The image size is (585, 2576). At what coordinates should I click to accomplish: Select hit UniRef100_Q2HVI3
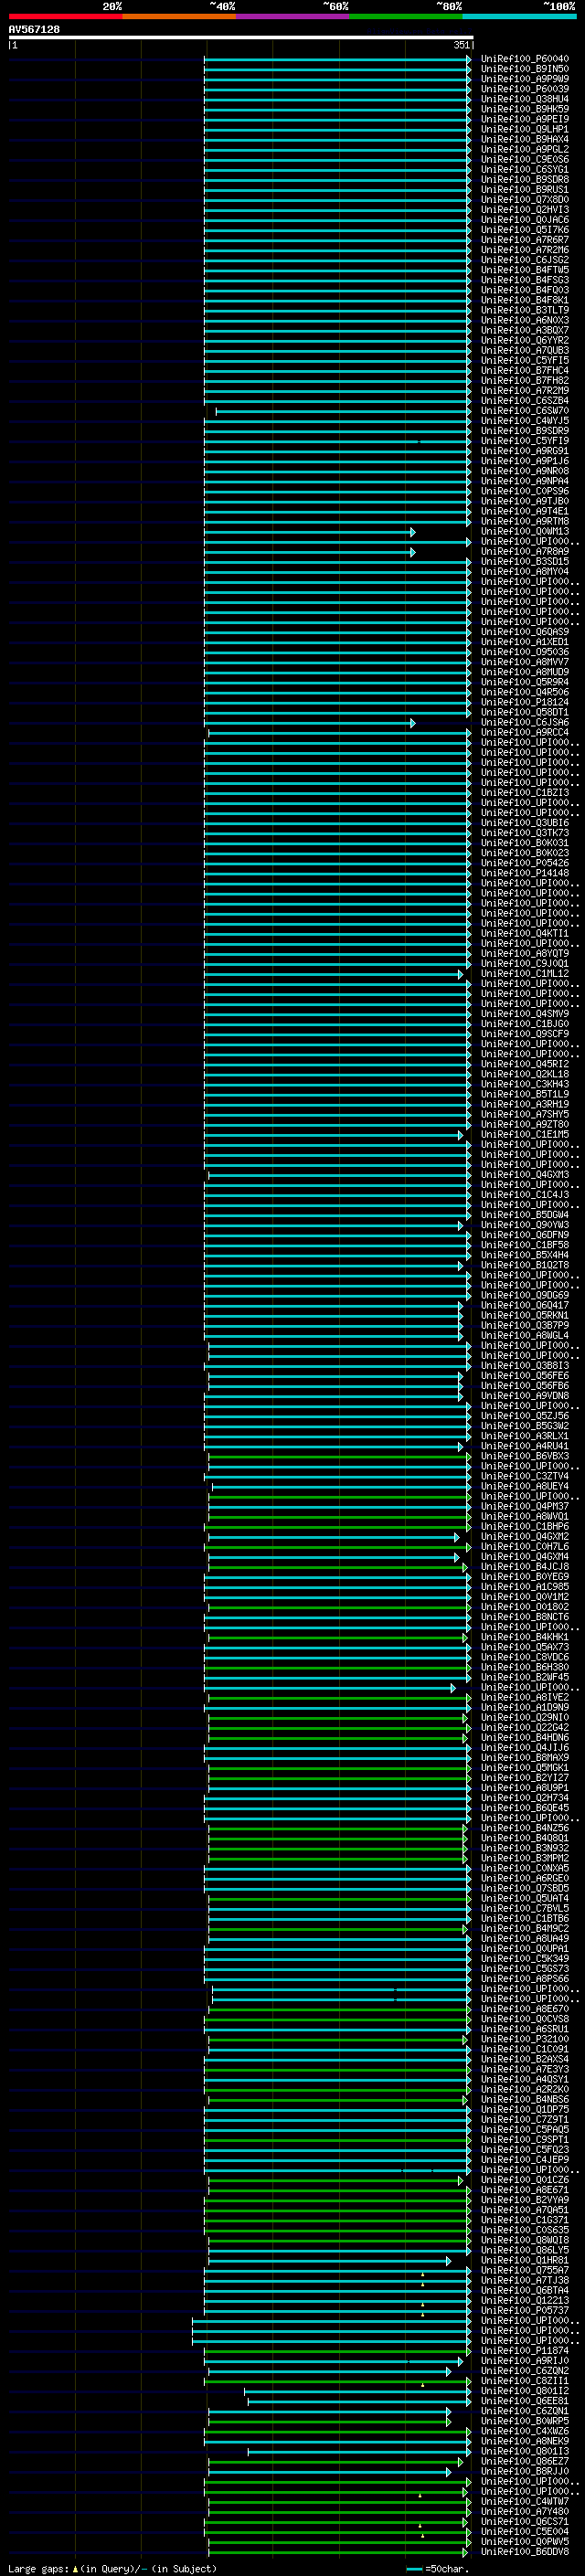tap(524, 210)
